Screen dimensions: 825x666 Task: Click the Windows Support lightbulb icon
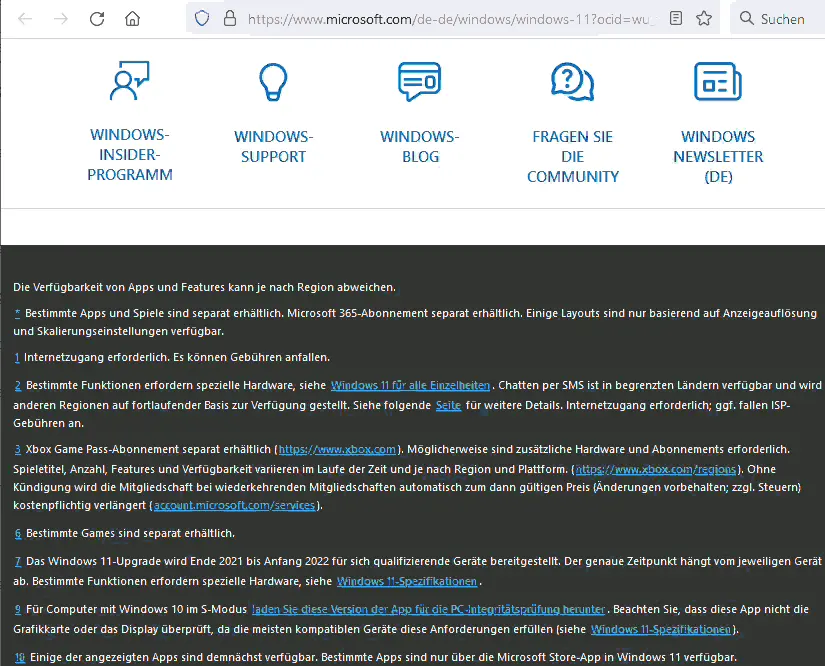[x=273, y=81]
